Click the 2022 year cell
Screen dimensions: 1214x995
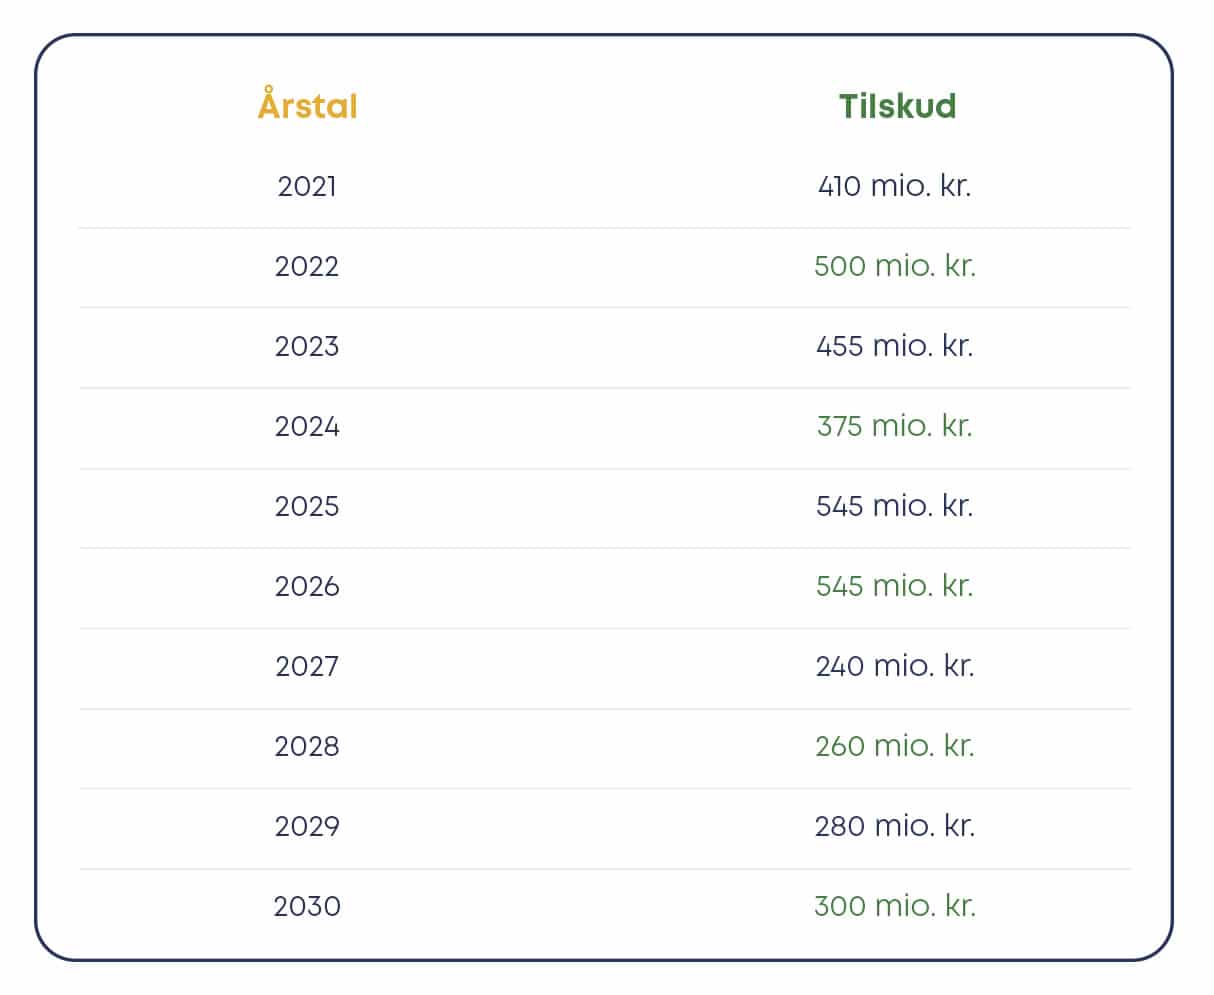[x=307, y=266]
